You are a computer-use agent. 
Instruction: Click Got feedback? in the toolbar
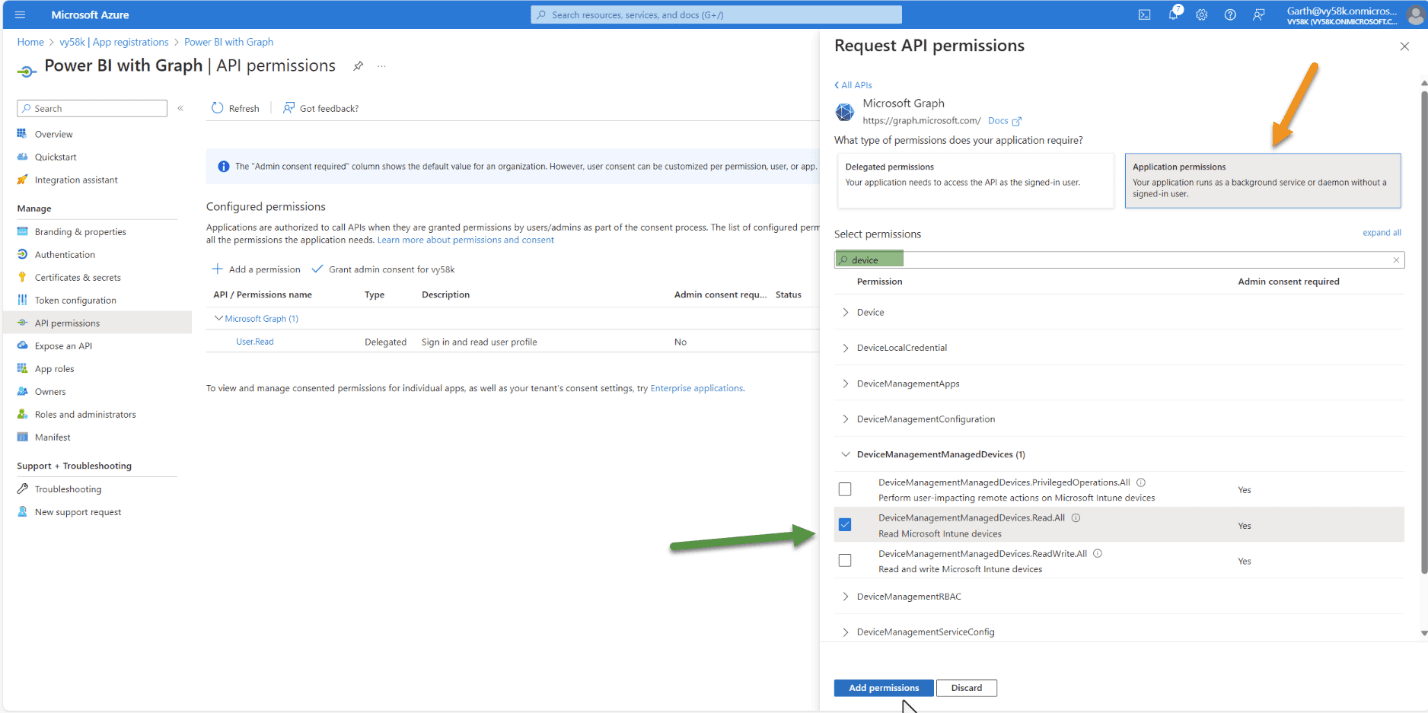tap(321, 108)
